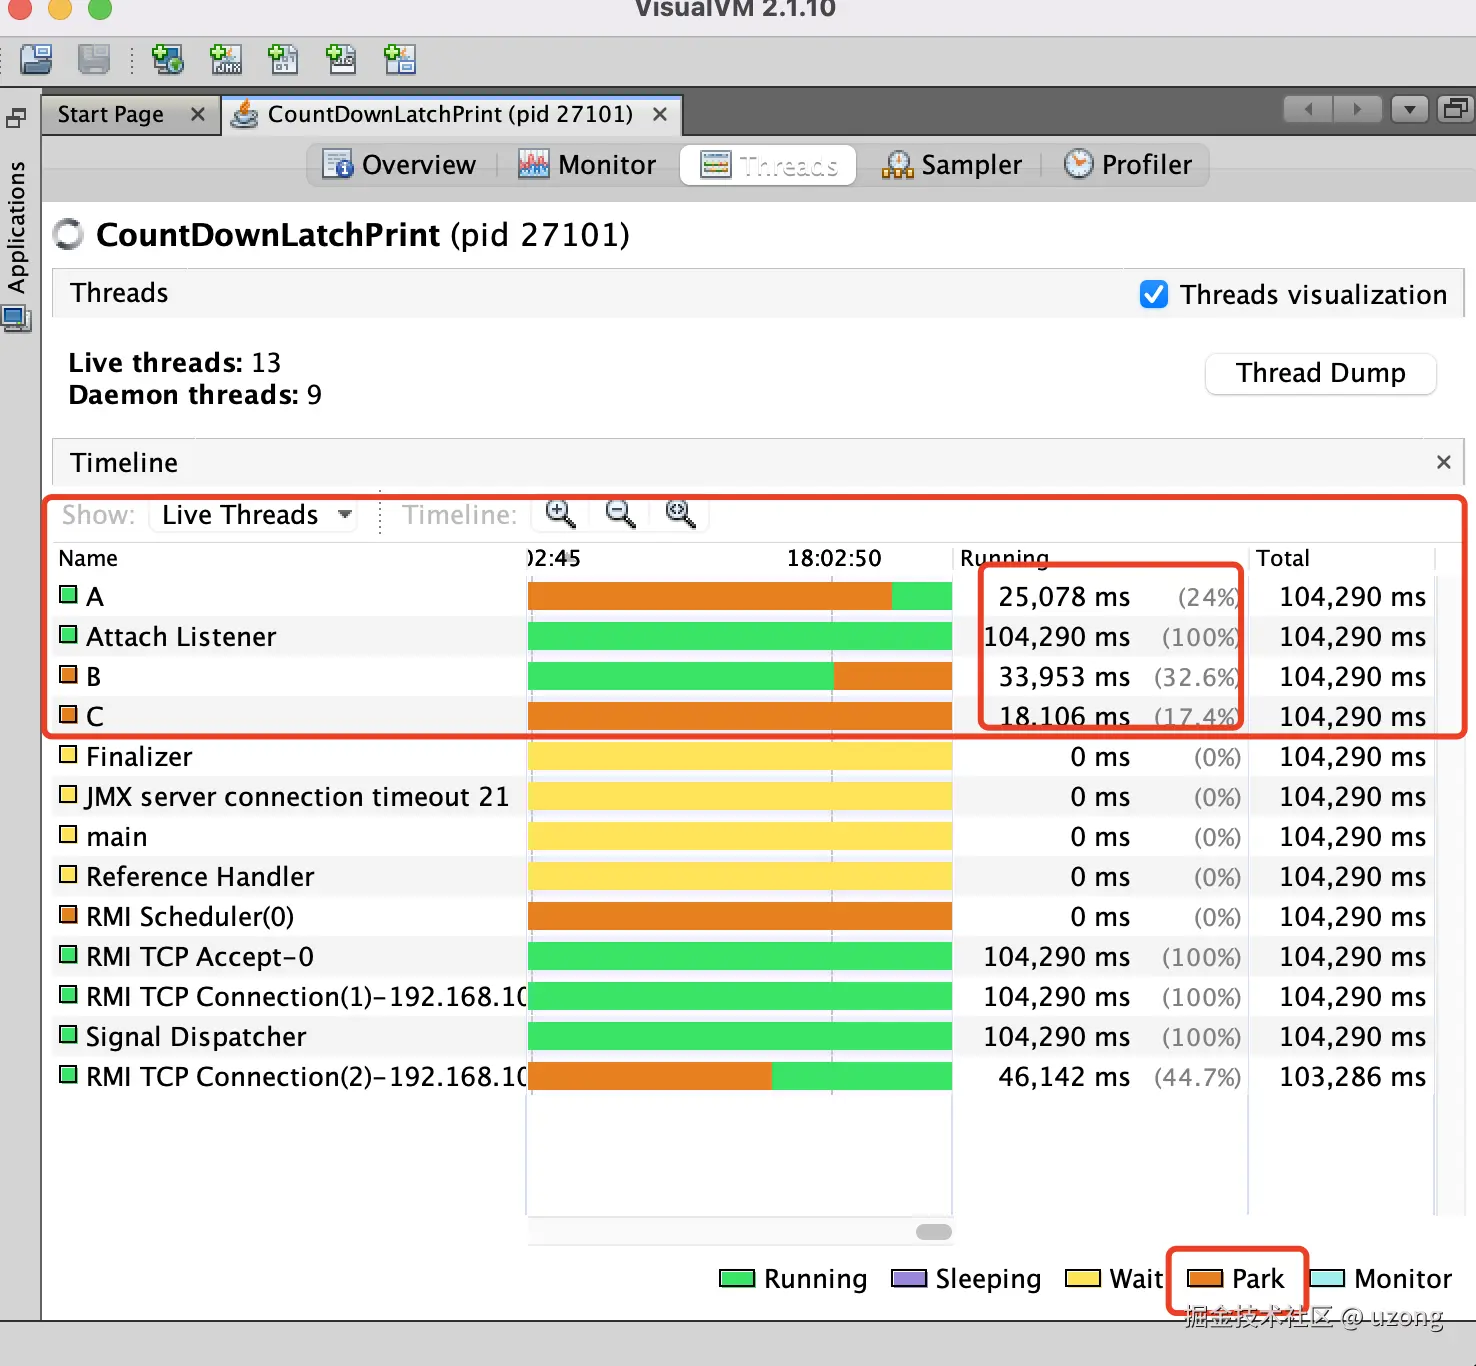Viewport: 1476px width, 1366px height.
Task: Open the document list dropdown arrow
Action: (1410, 109)
